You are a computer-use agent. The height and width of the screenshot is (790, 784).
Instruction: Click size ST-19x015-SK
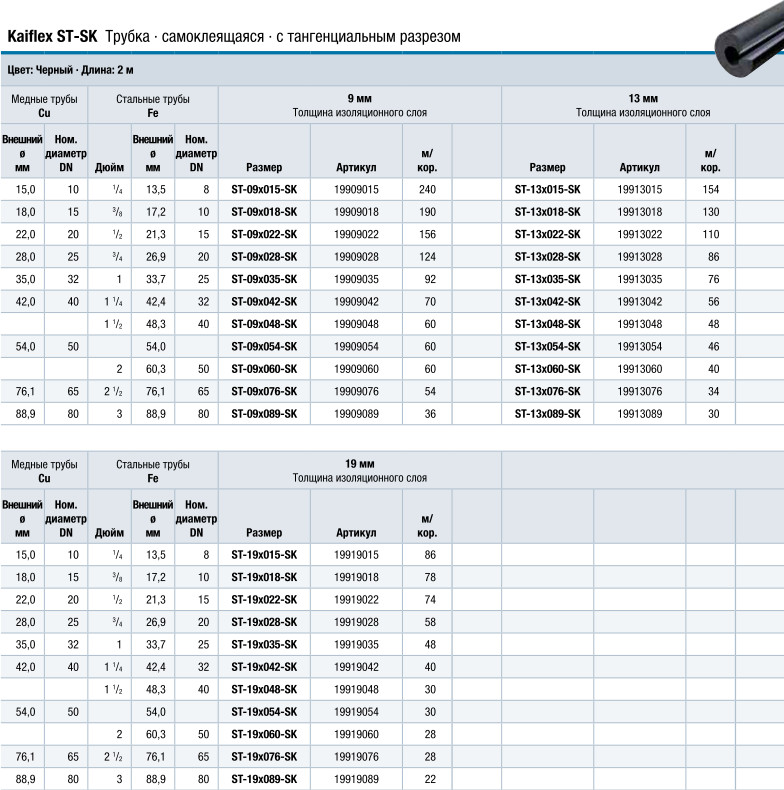tap(264, 555)
